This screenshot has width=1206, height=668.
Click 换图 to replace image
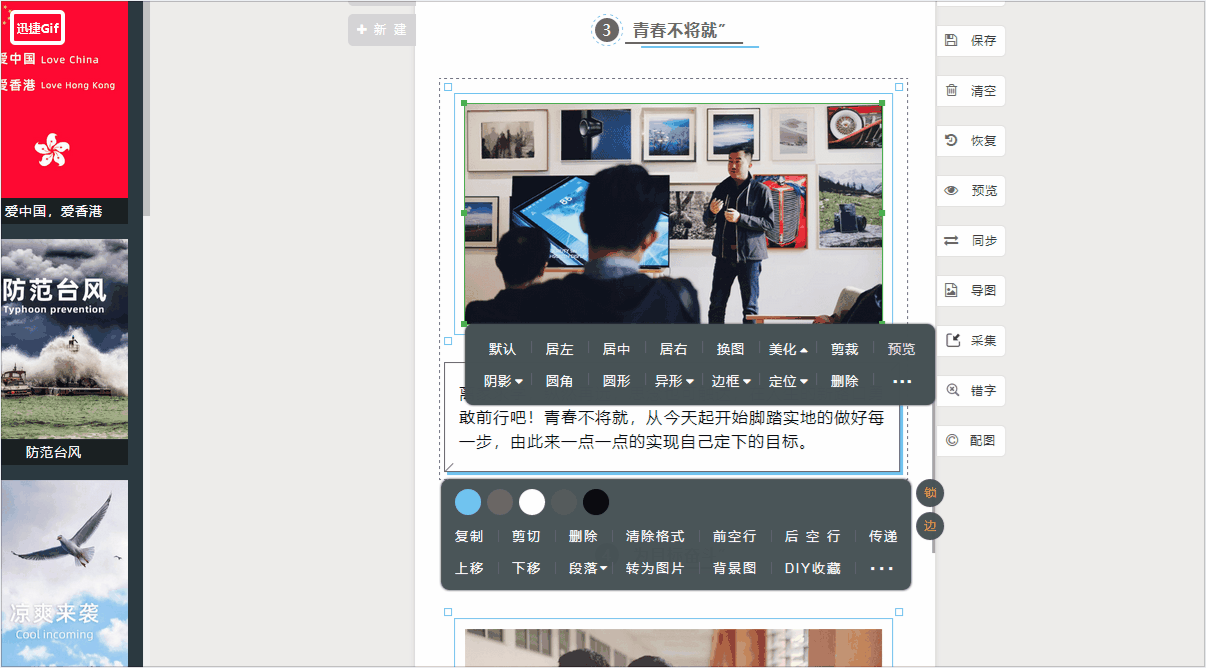pyautogui.click(x=730, y=349)
